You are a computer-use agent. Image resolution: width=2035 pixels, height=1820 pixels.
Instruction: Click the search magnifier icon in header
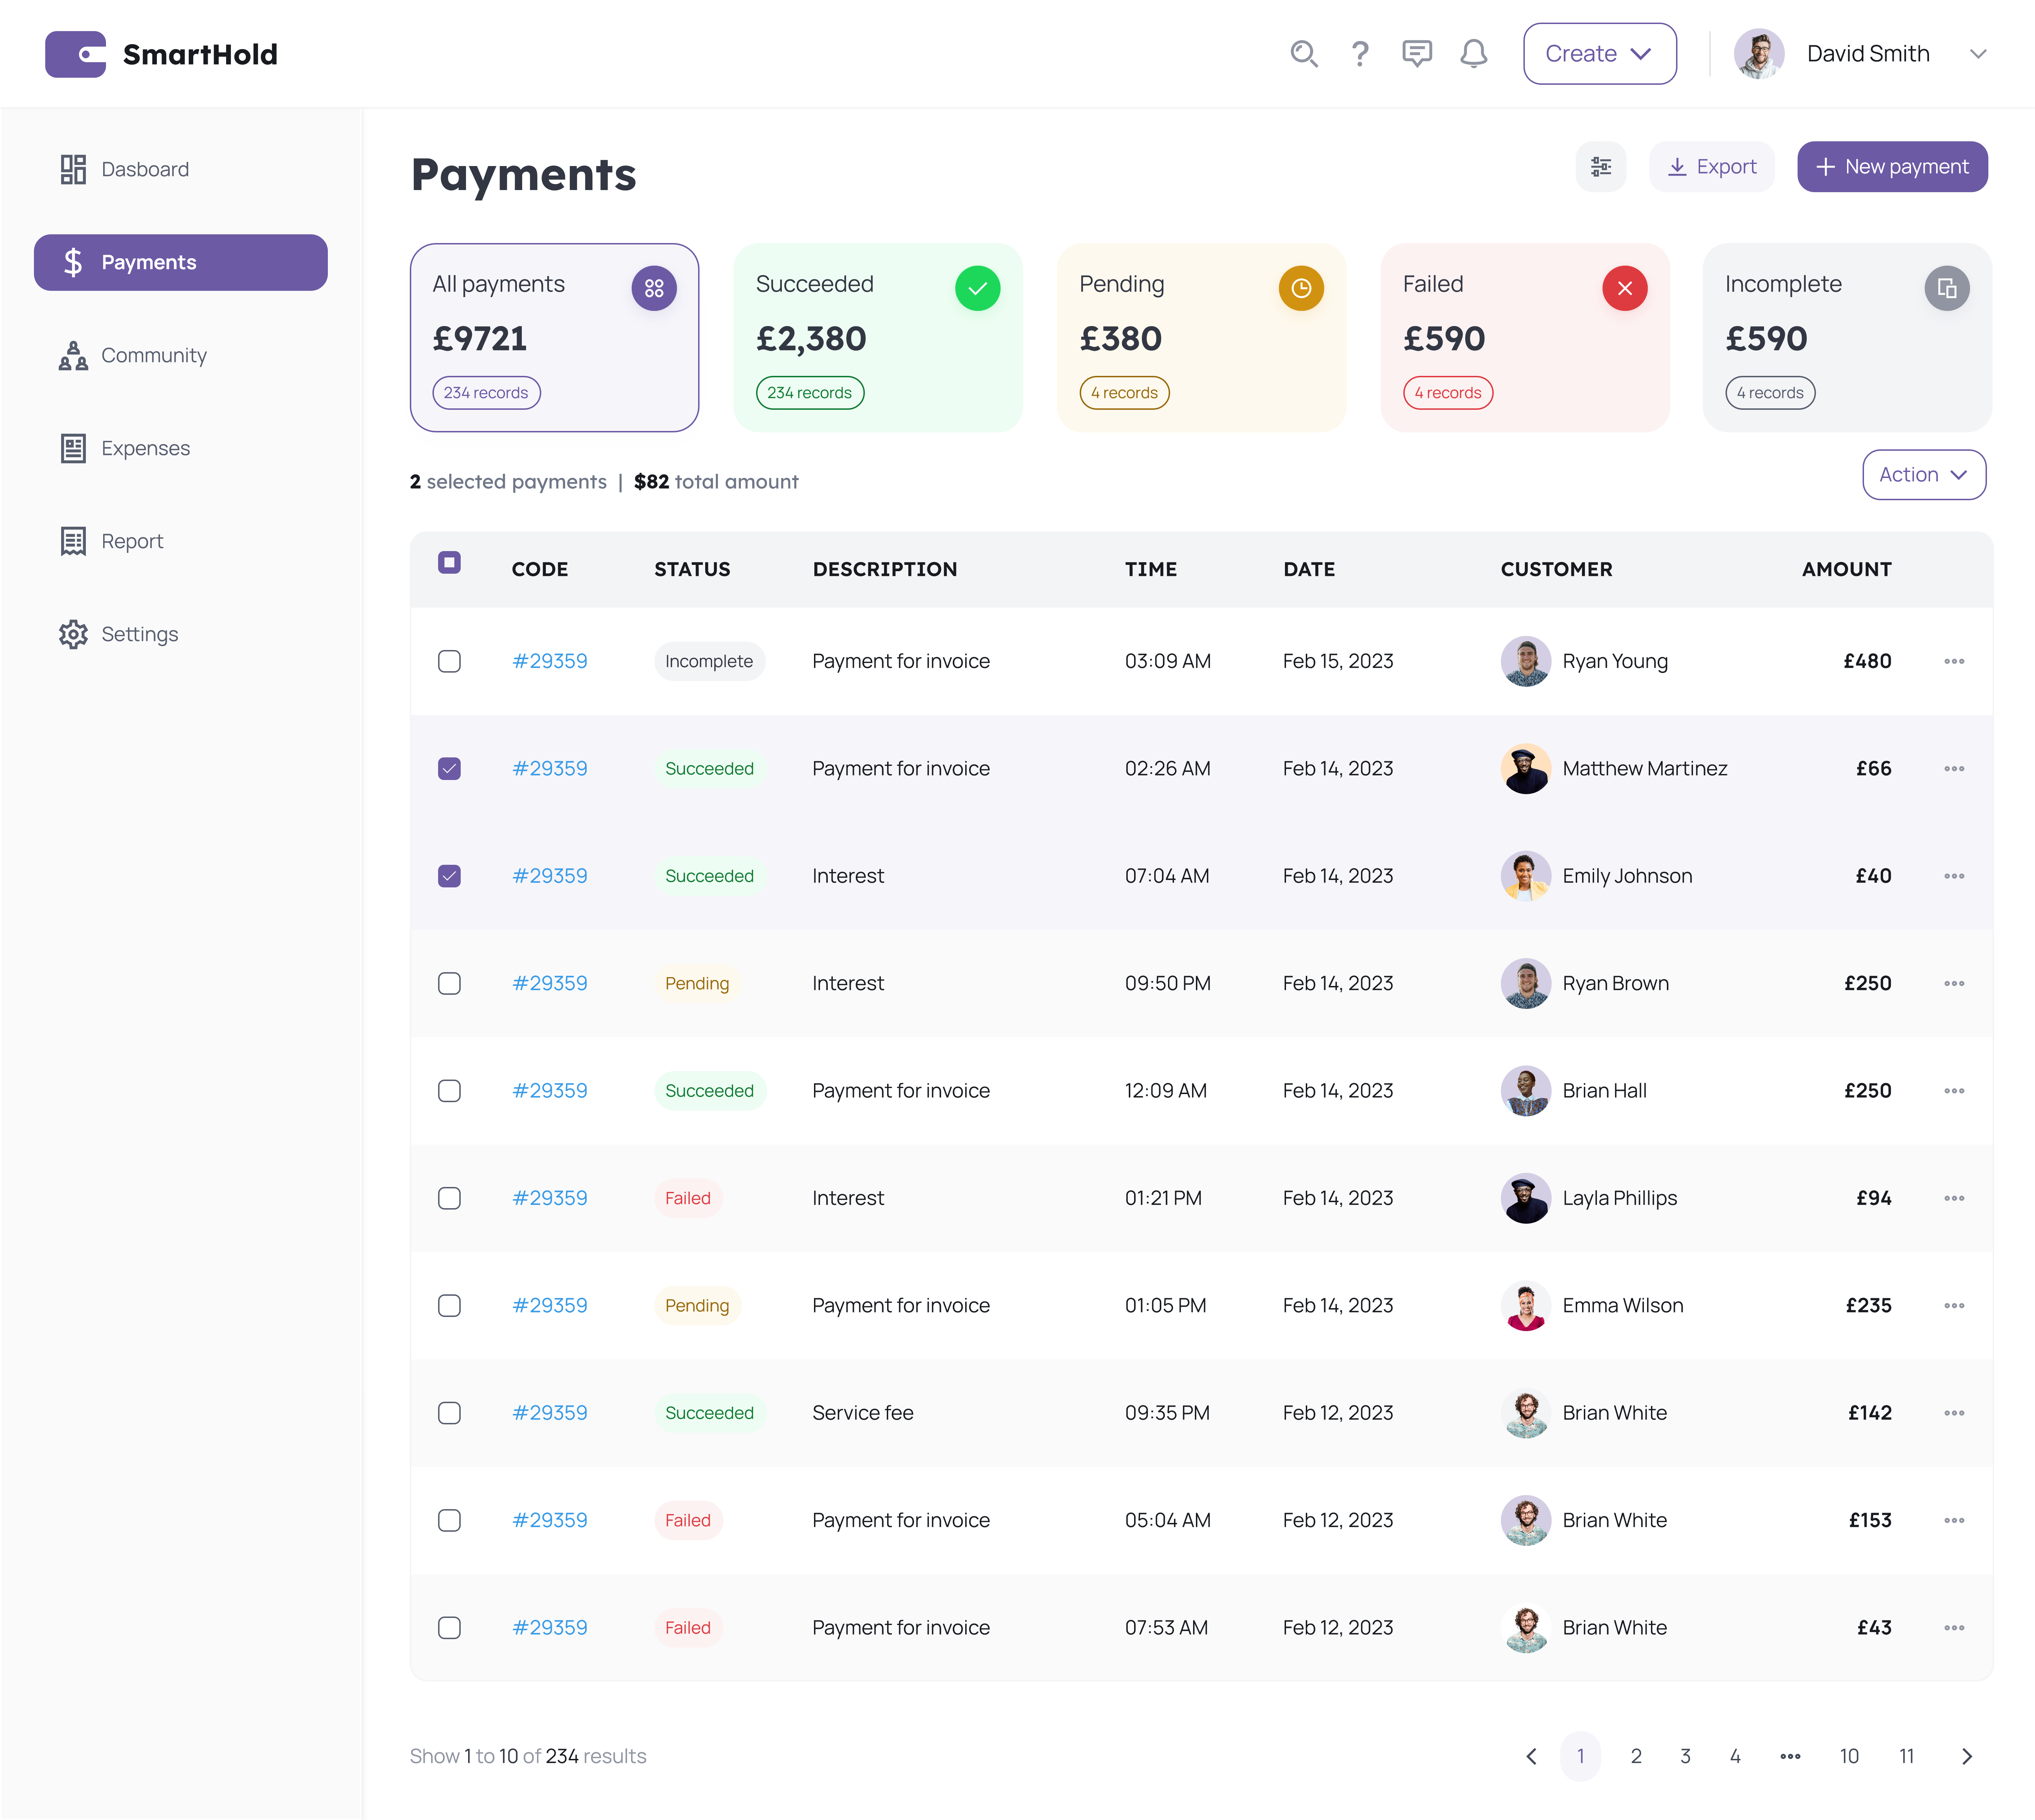1303,54
